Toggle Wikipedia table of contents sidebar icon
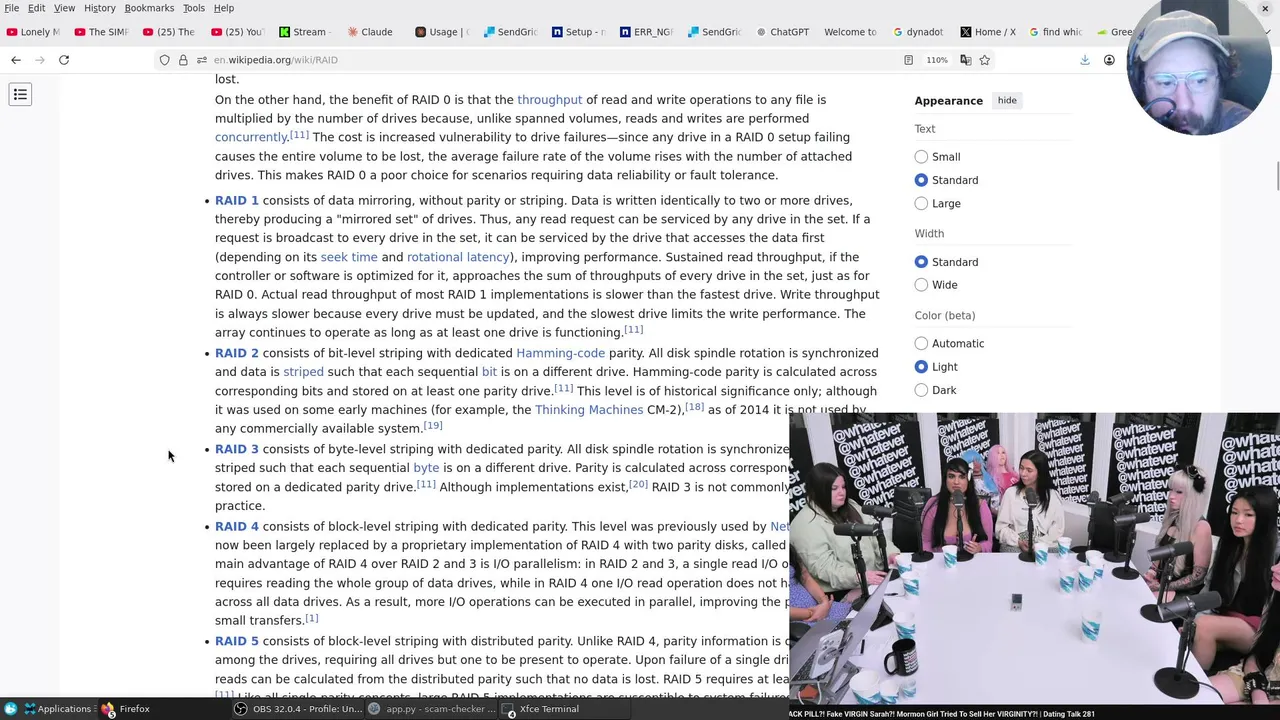The width and height of the screenshot is (1280, 720). click(20, 95)
